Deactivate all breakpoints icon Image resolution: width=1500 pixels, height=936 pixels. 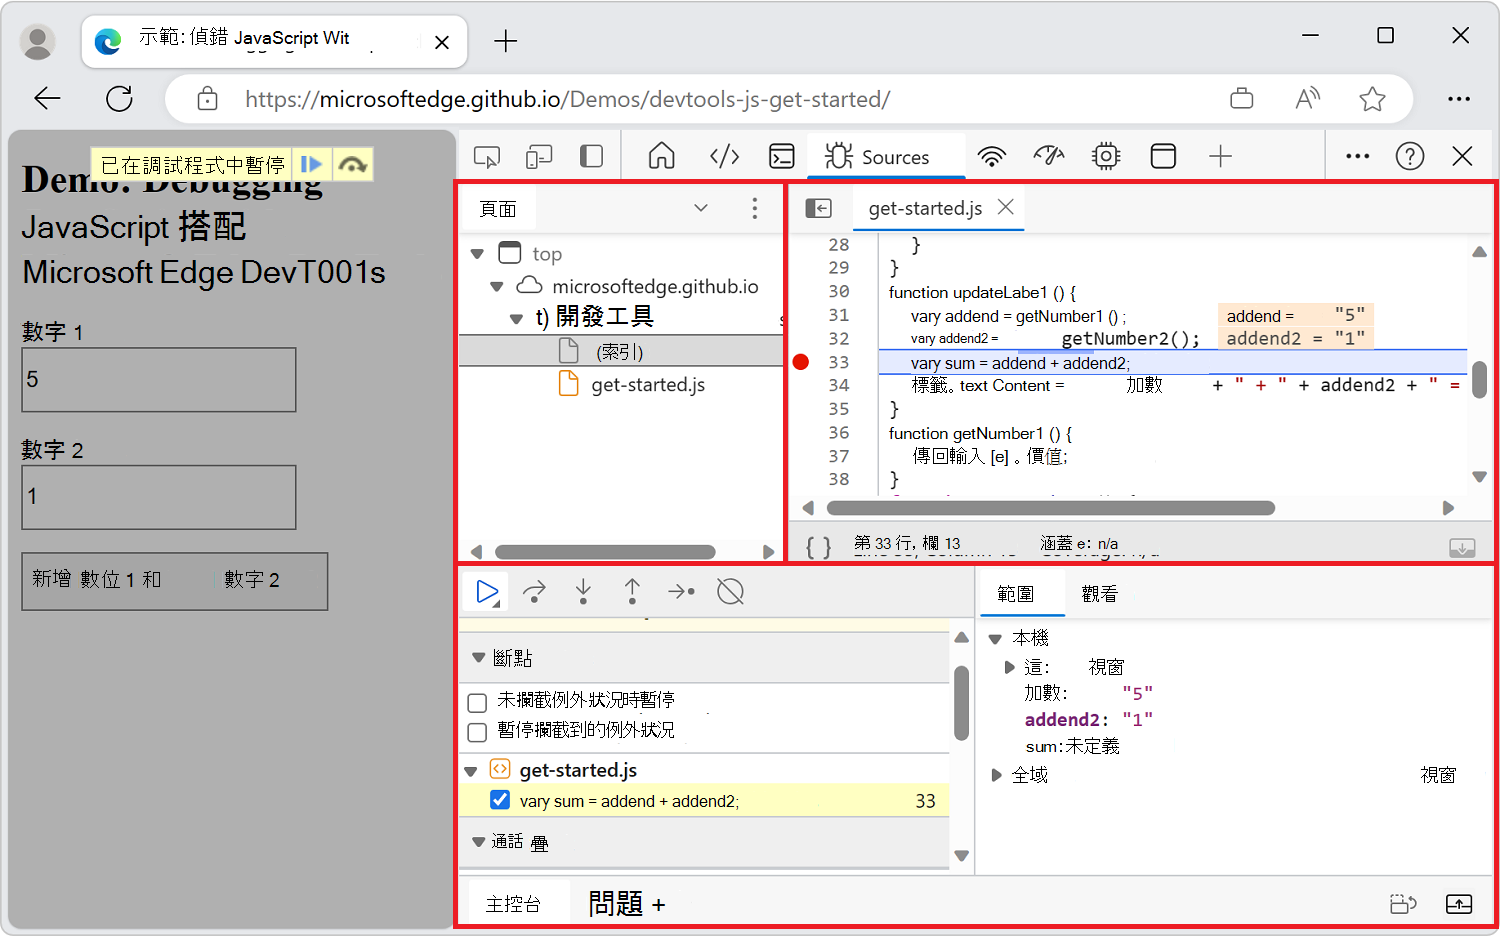730,591
